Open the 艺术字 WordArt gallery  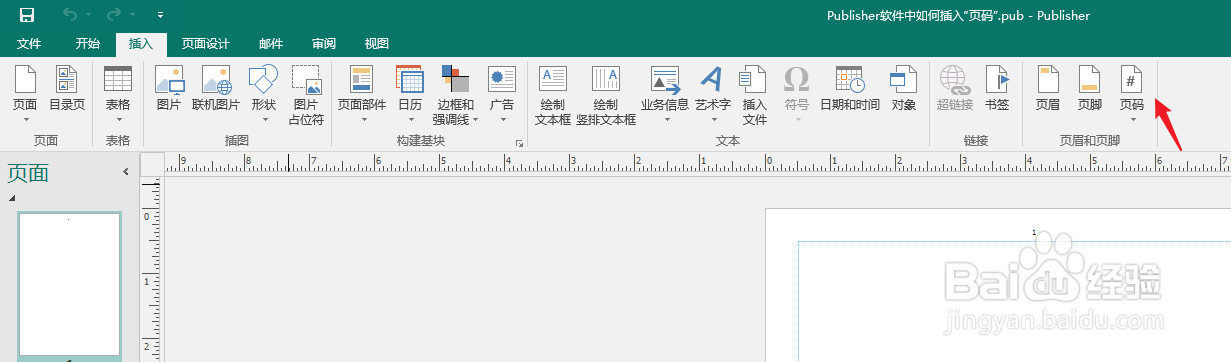[713, 95]
